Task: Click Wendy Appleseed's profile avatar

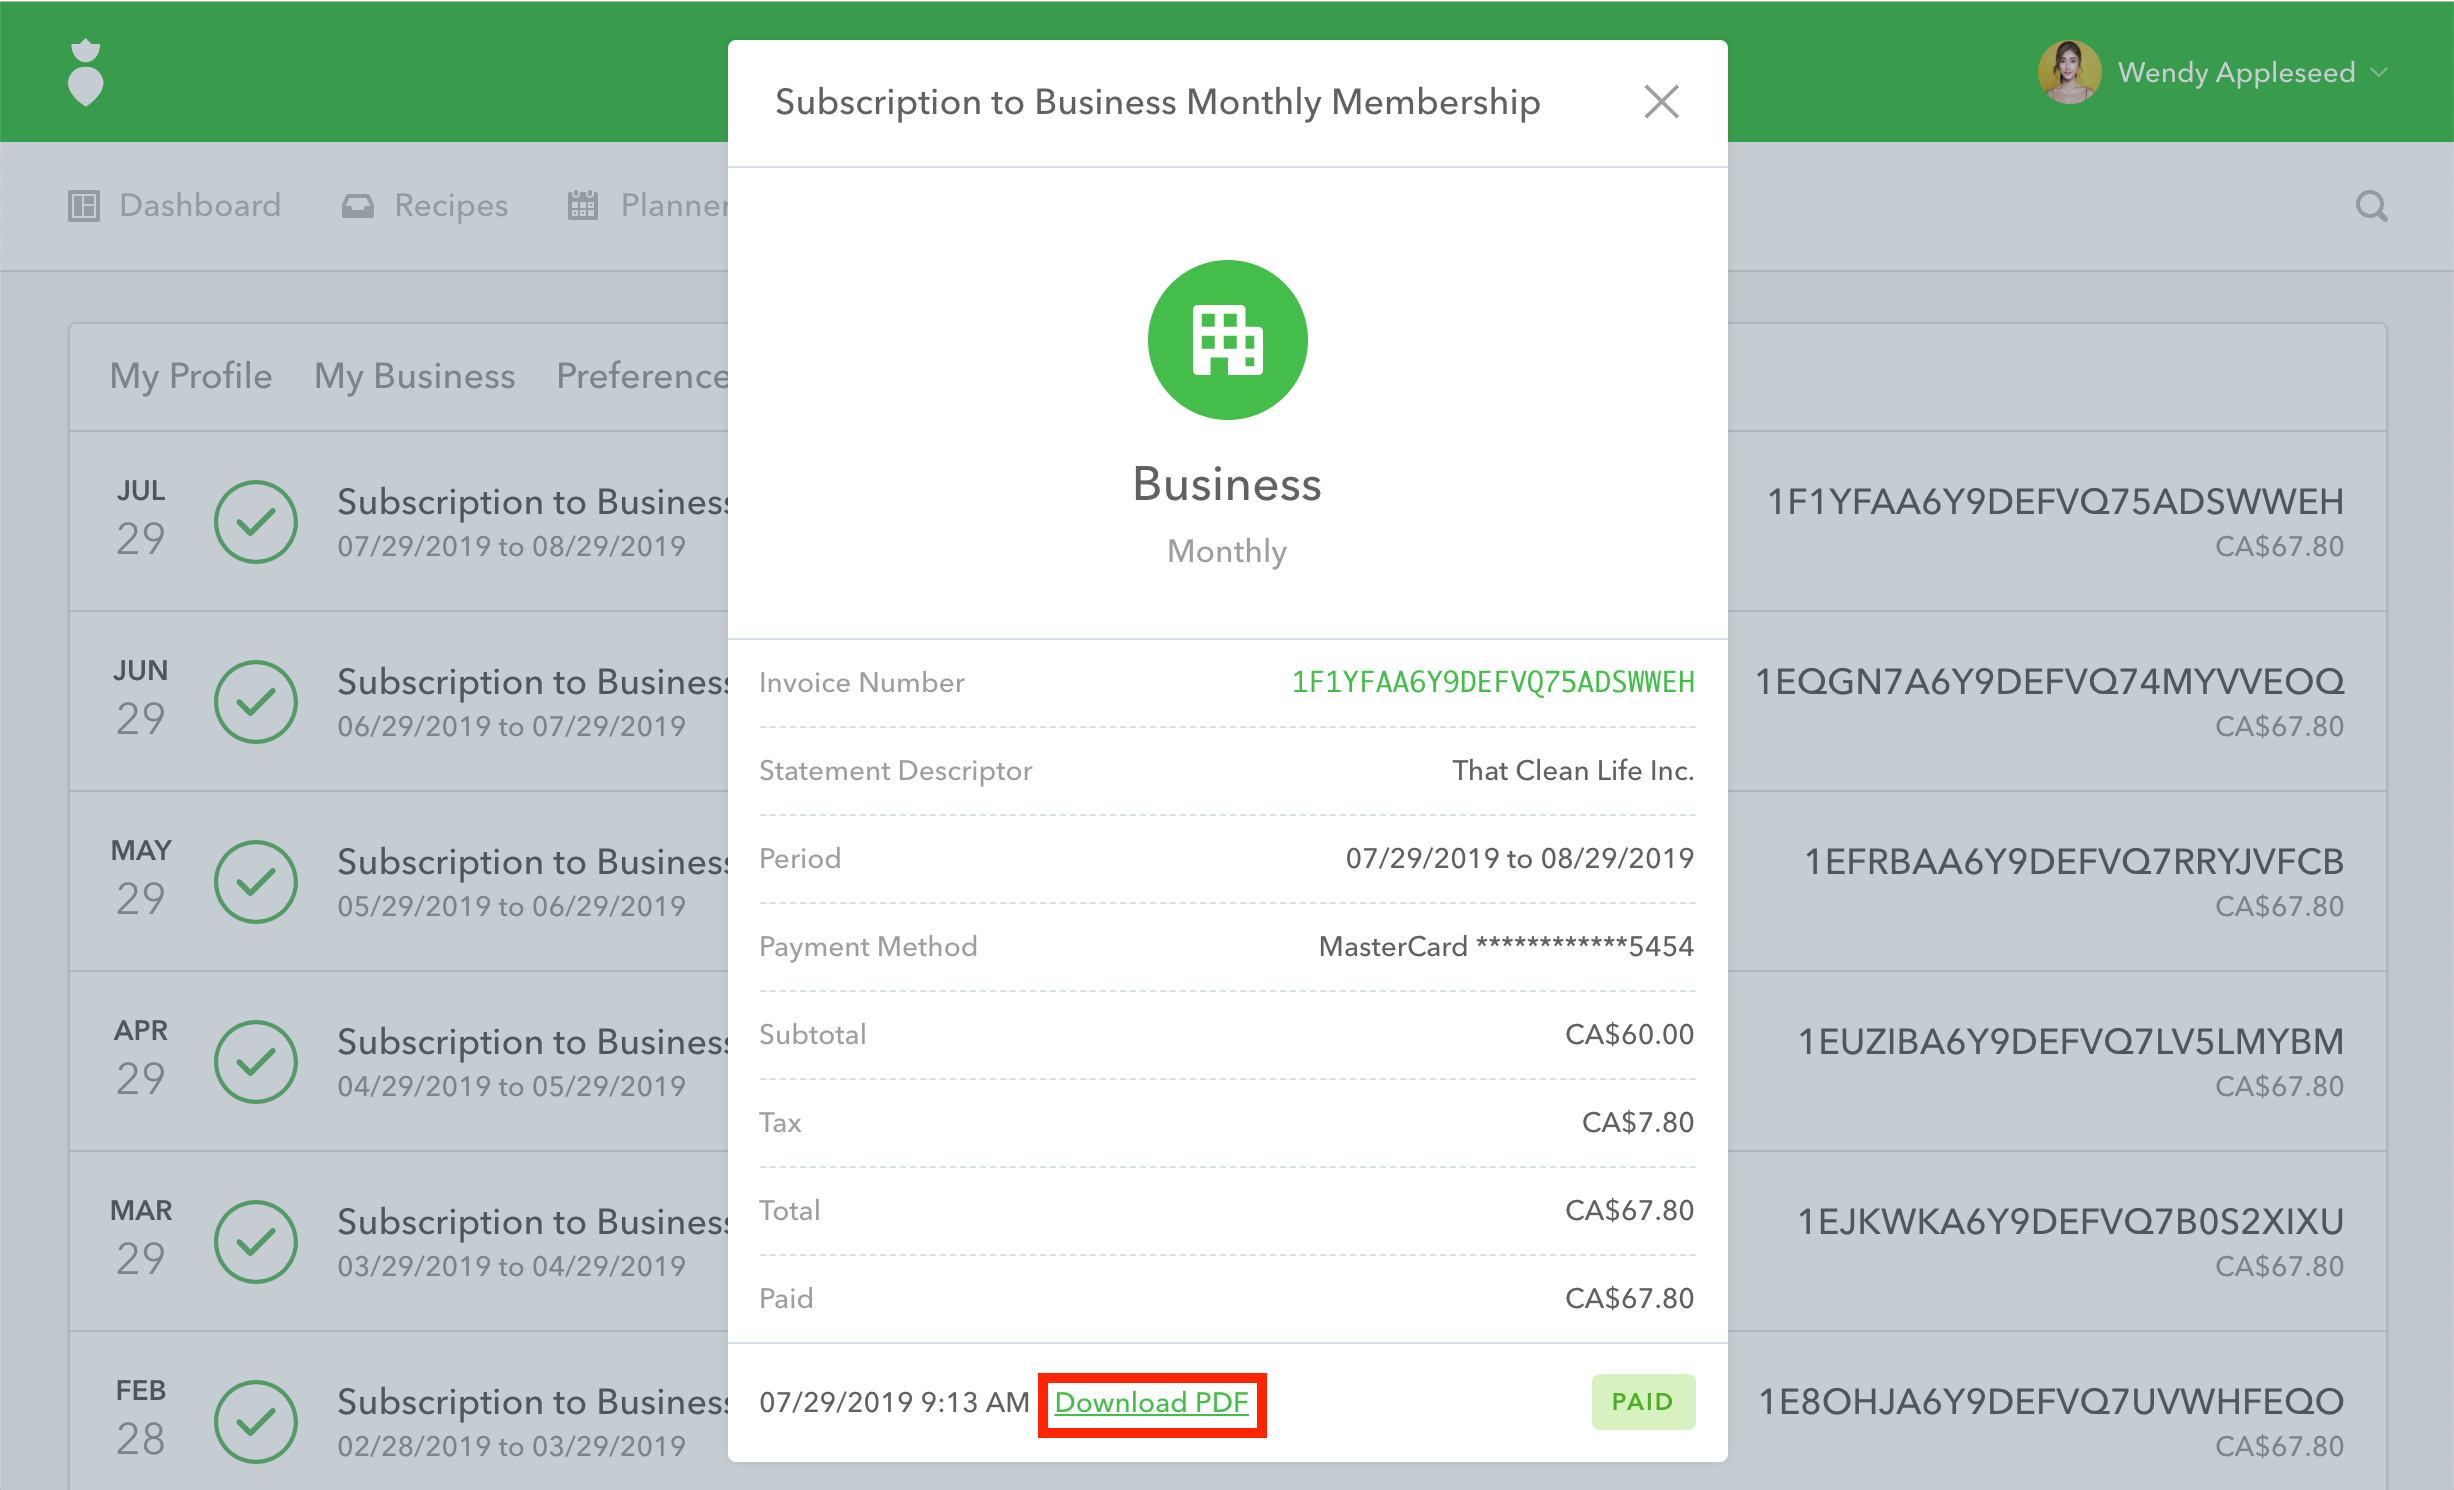Action: [2068, 72]
